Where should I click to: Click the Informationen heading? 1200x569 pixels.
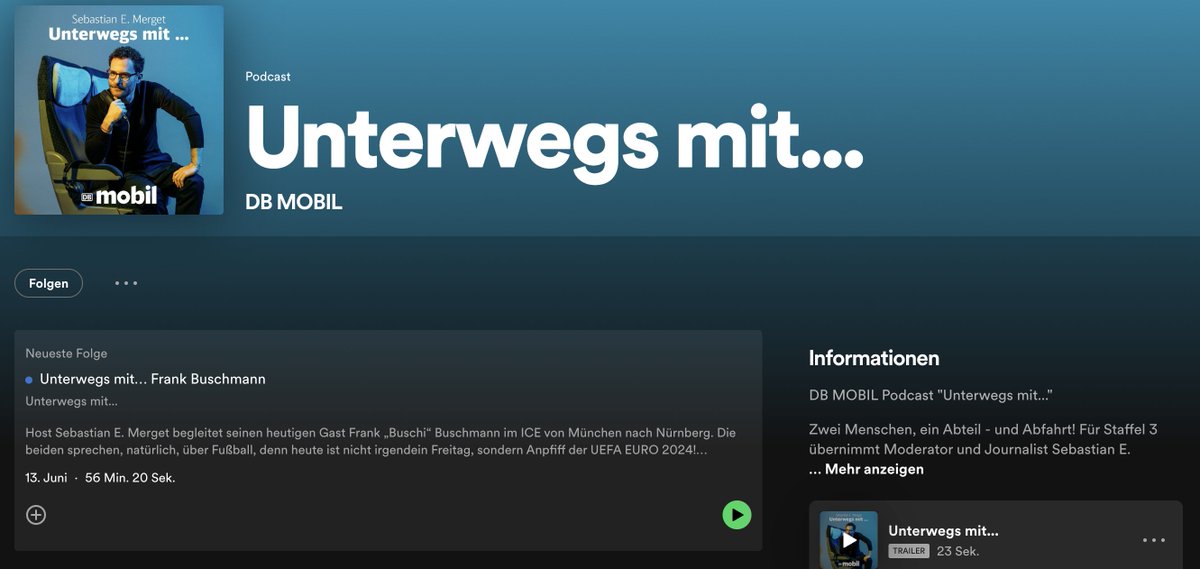pyautogui.click(x=874, y=358)
